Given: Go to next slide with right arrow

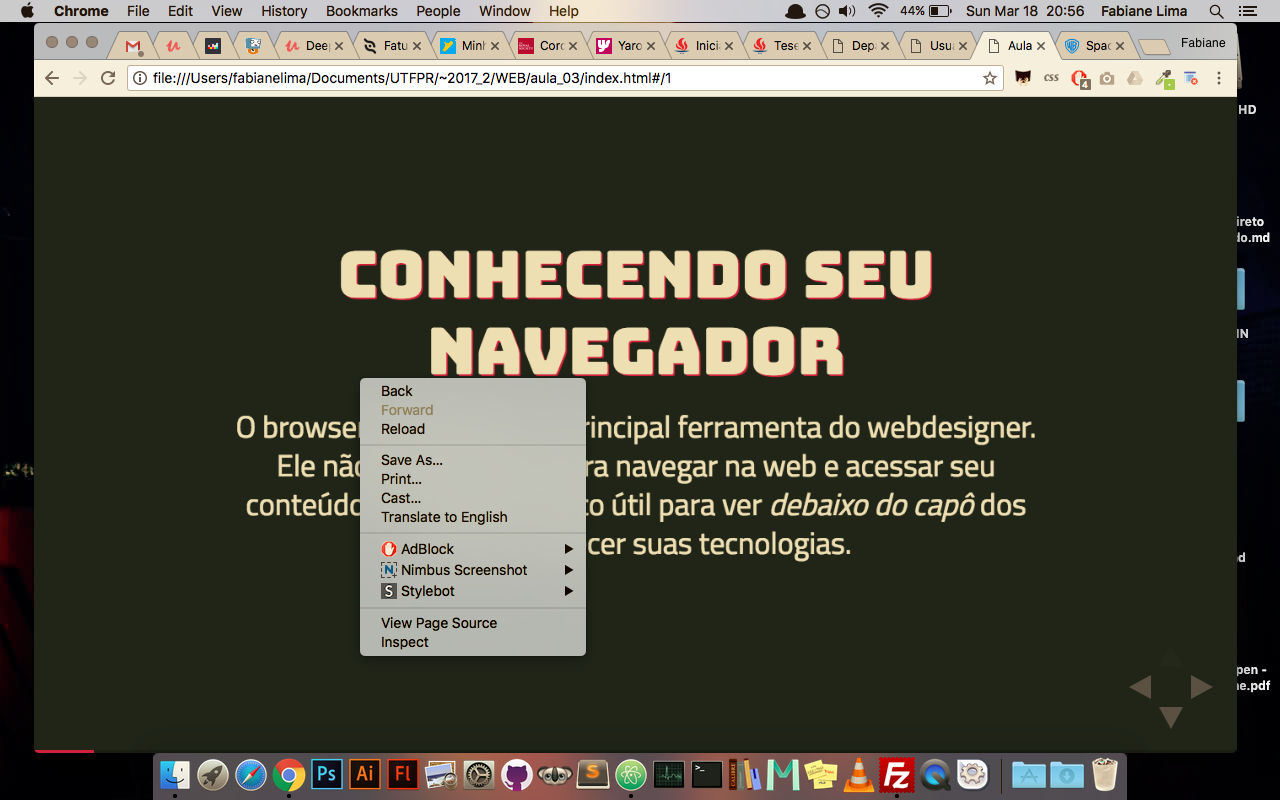Looking at the screenshot, I should [1201, 687].
